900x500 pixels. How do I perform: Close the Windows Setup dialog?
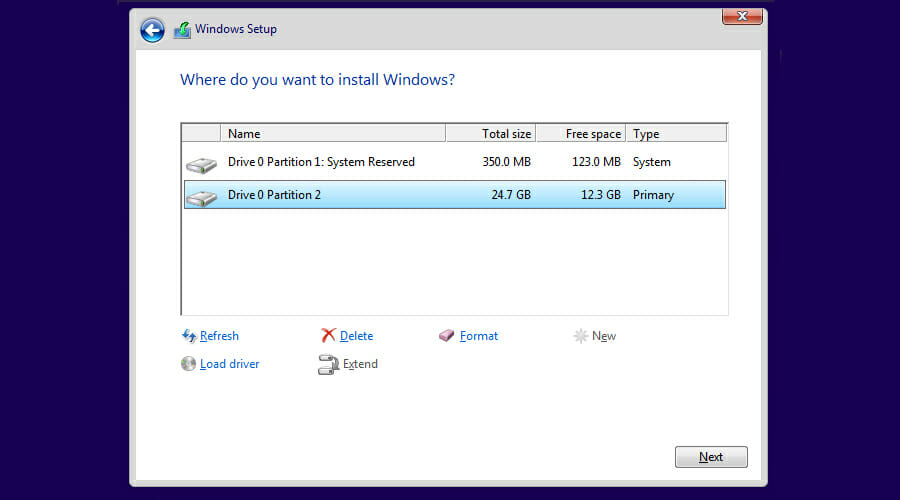742,17
